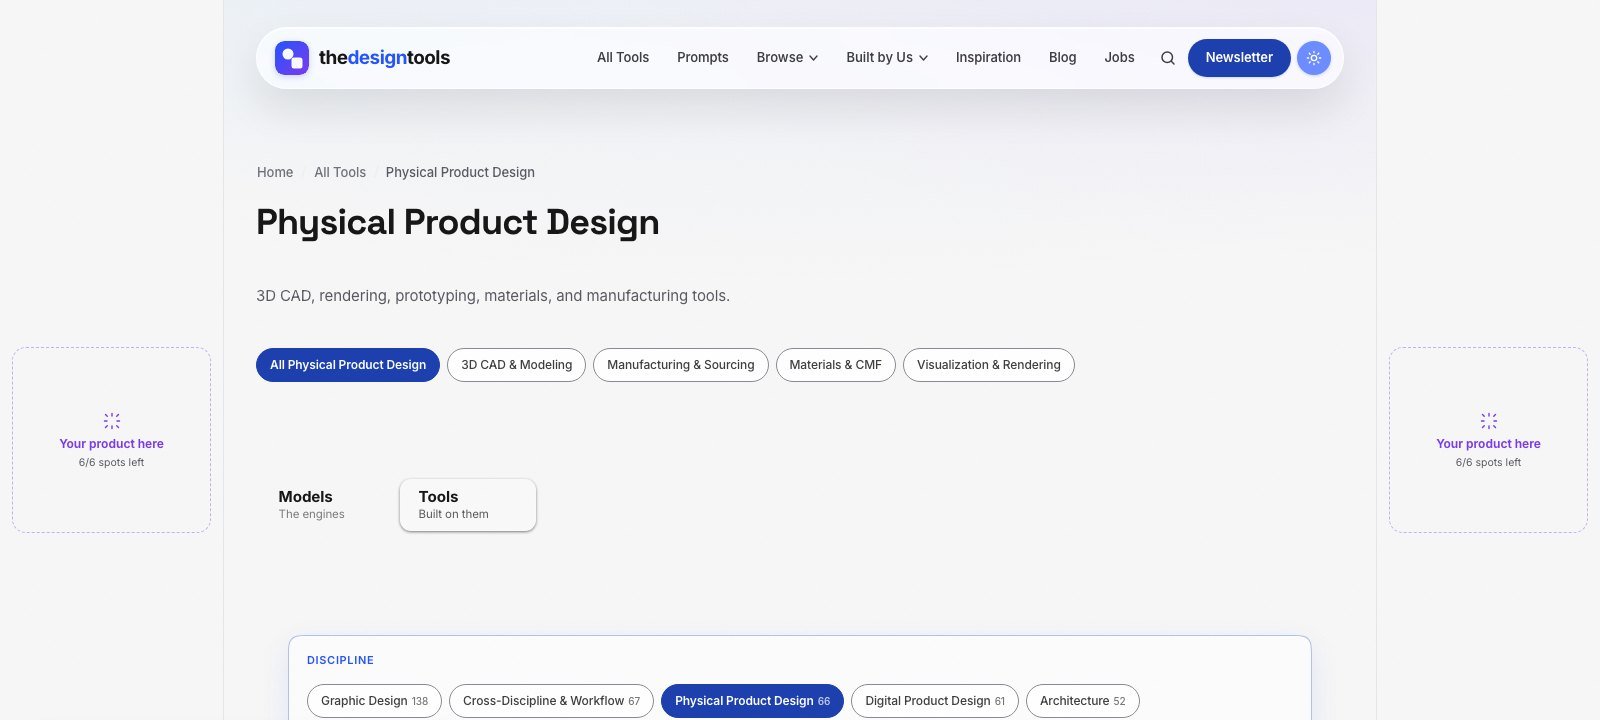Click the All Tools breadcrumb link

(x=340, y=172)
